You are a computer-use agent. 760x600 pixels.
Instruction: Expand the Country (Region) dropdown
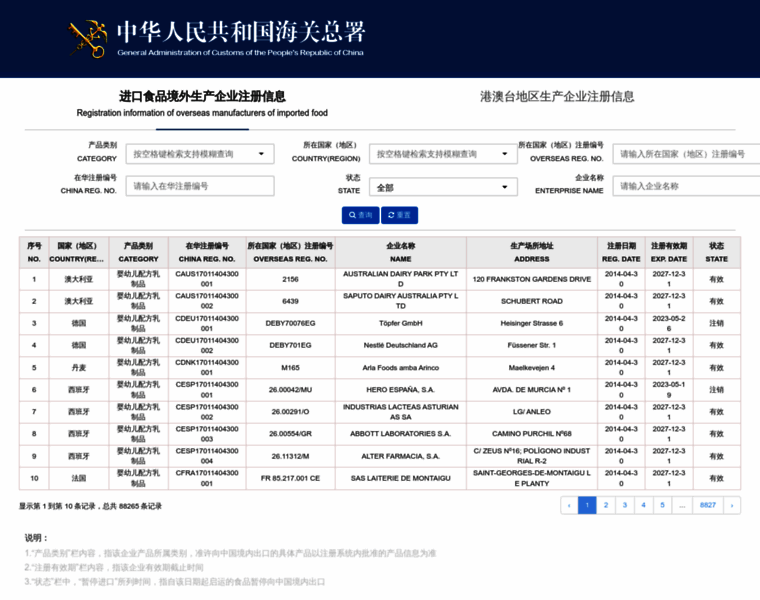point(440,154)
